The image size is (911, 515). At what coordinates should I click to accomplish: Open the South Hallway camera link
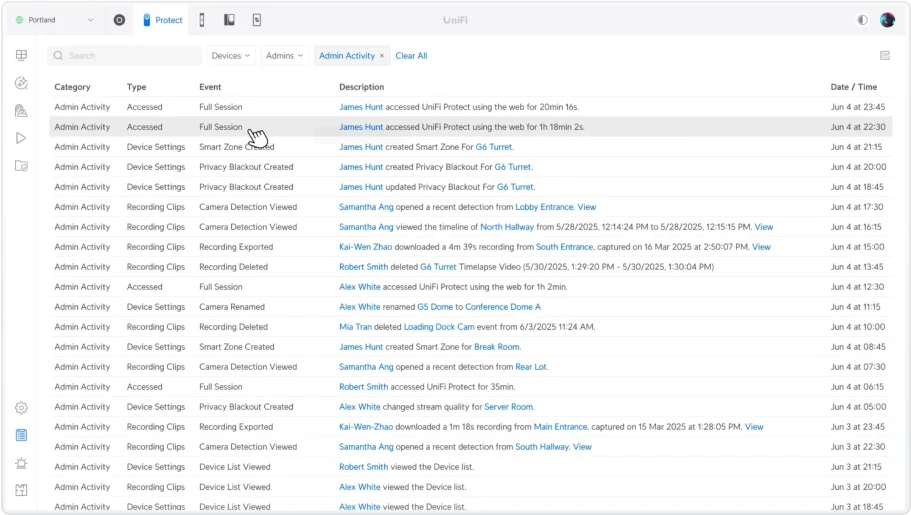point(542,447)
